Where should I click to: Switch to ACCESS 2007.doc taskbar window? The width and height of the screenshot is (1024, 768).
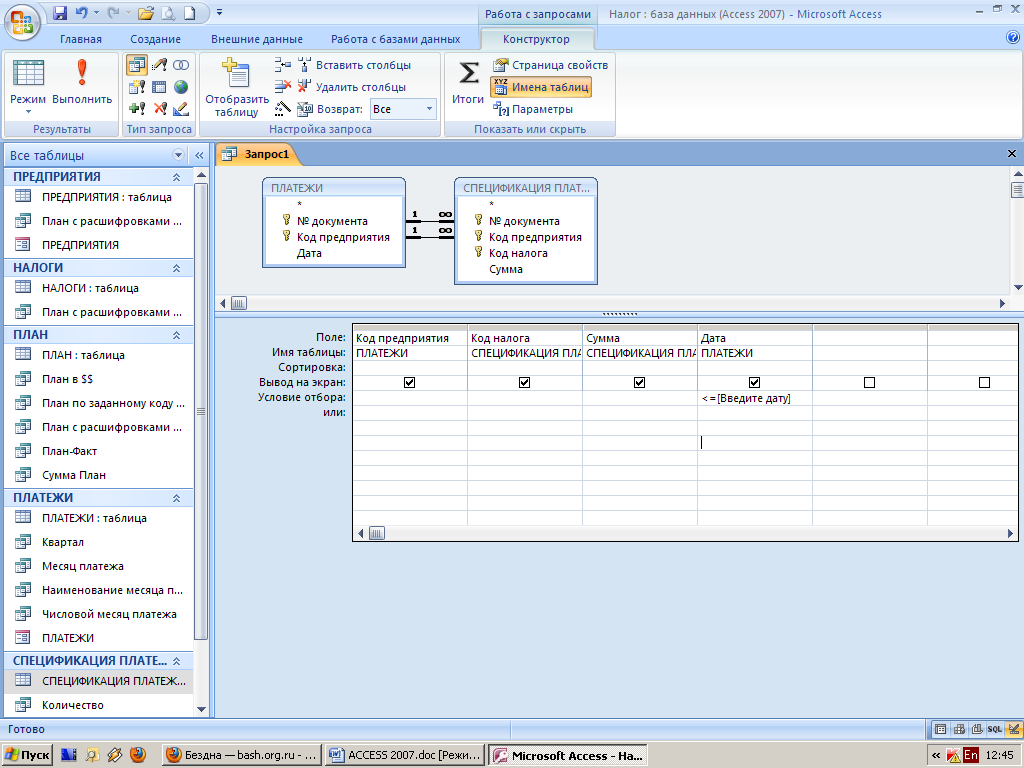pos(405,756)
